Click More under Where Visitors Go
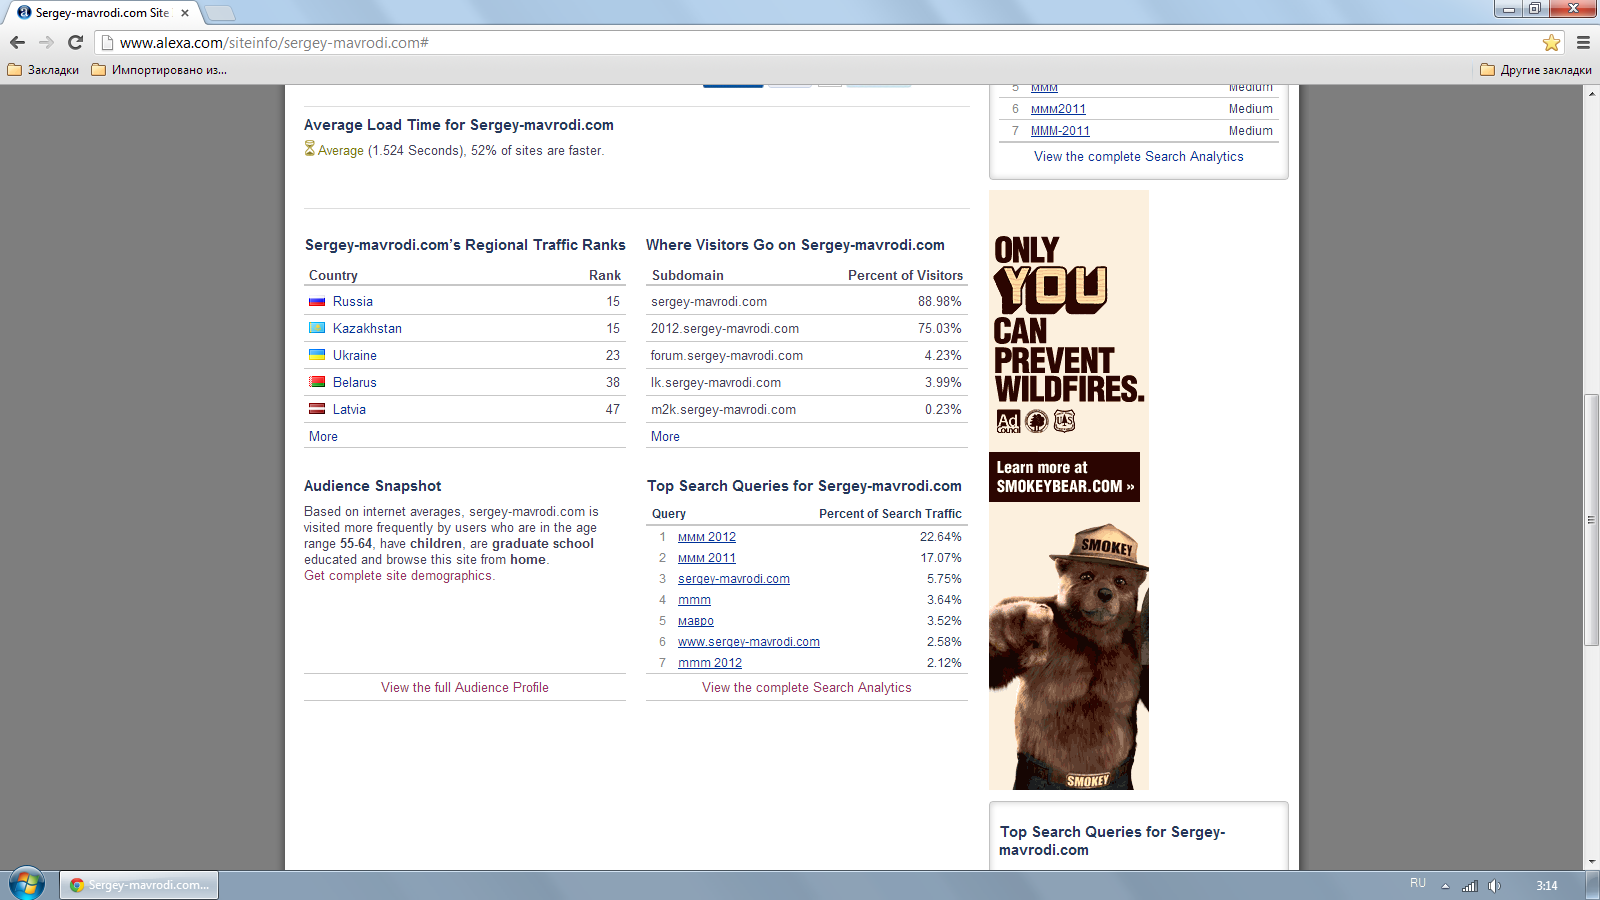This screenshot has height=900, width=1600. tap(665, 436)
